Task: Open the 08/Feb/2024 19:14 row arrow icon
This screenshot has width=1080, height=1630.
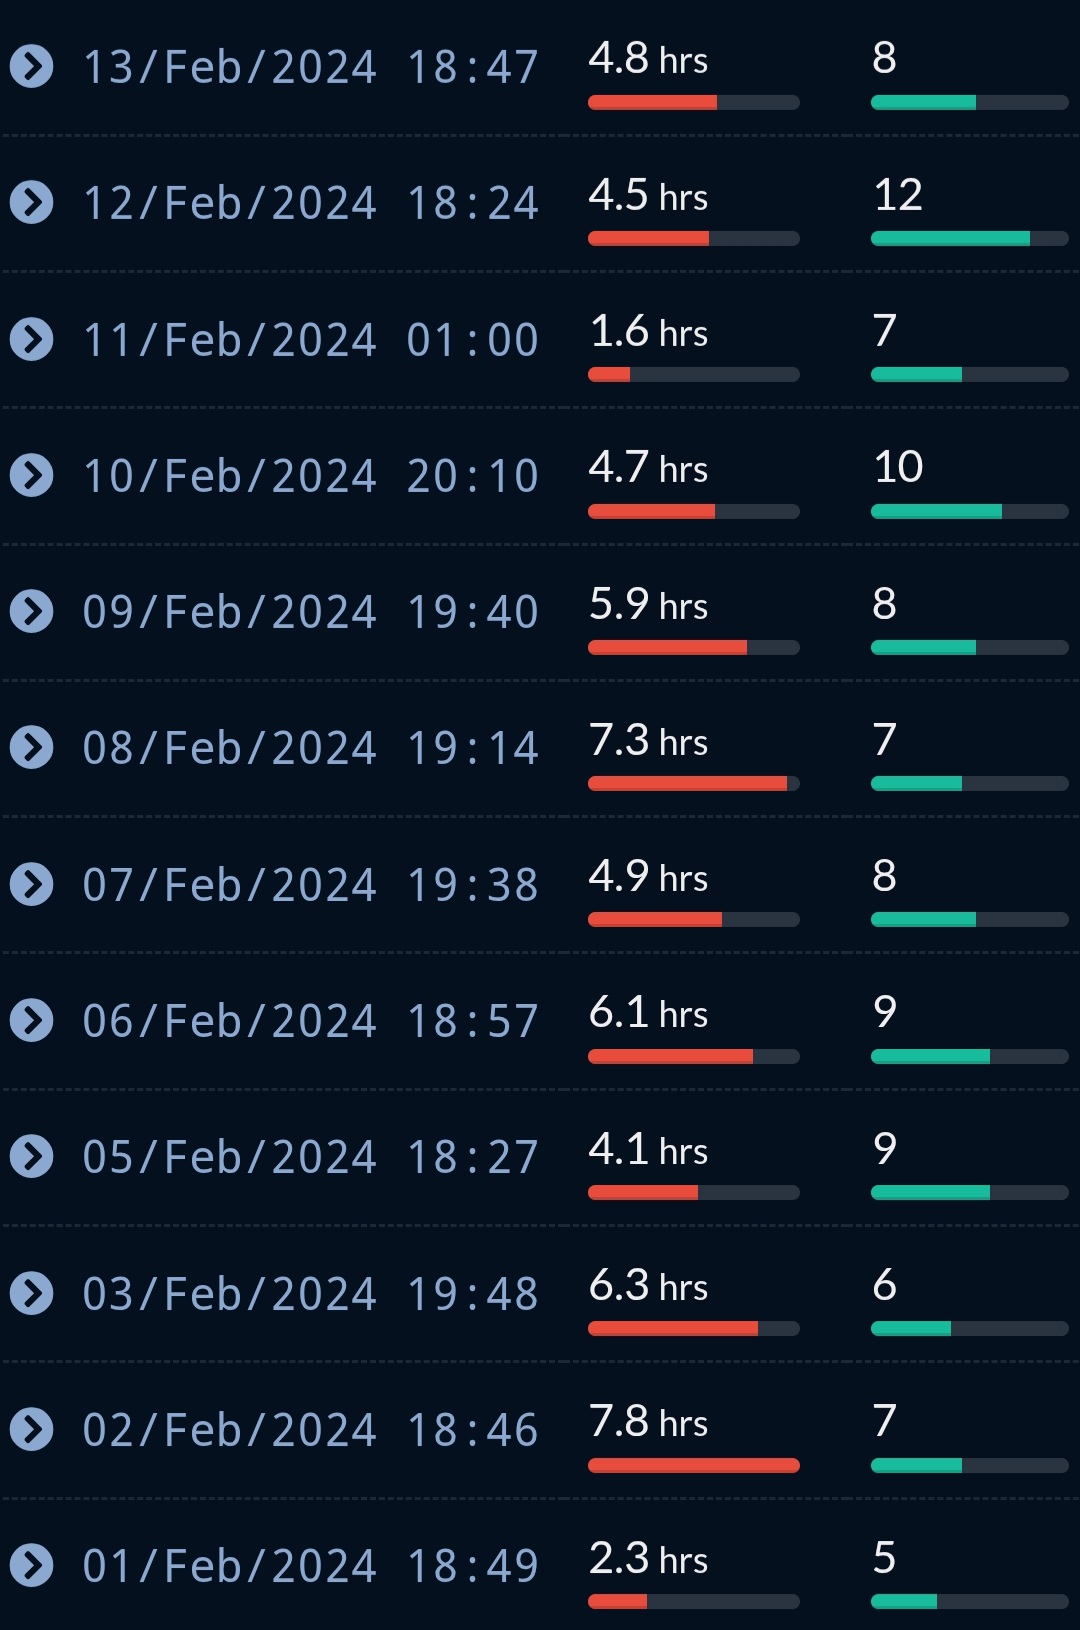Action: pyautogui.click(x=32, y=747)
